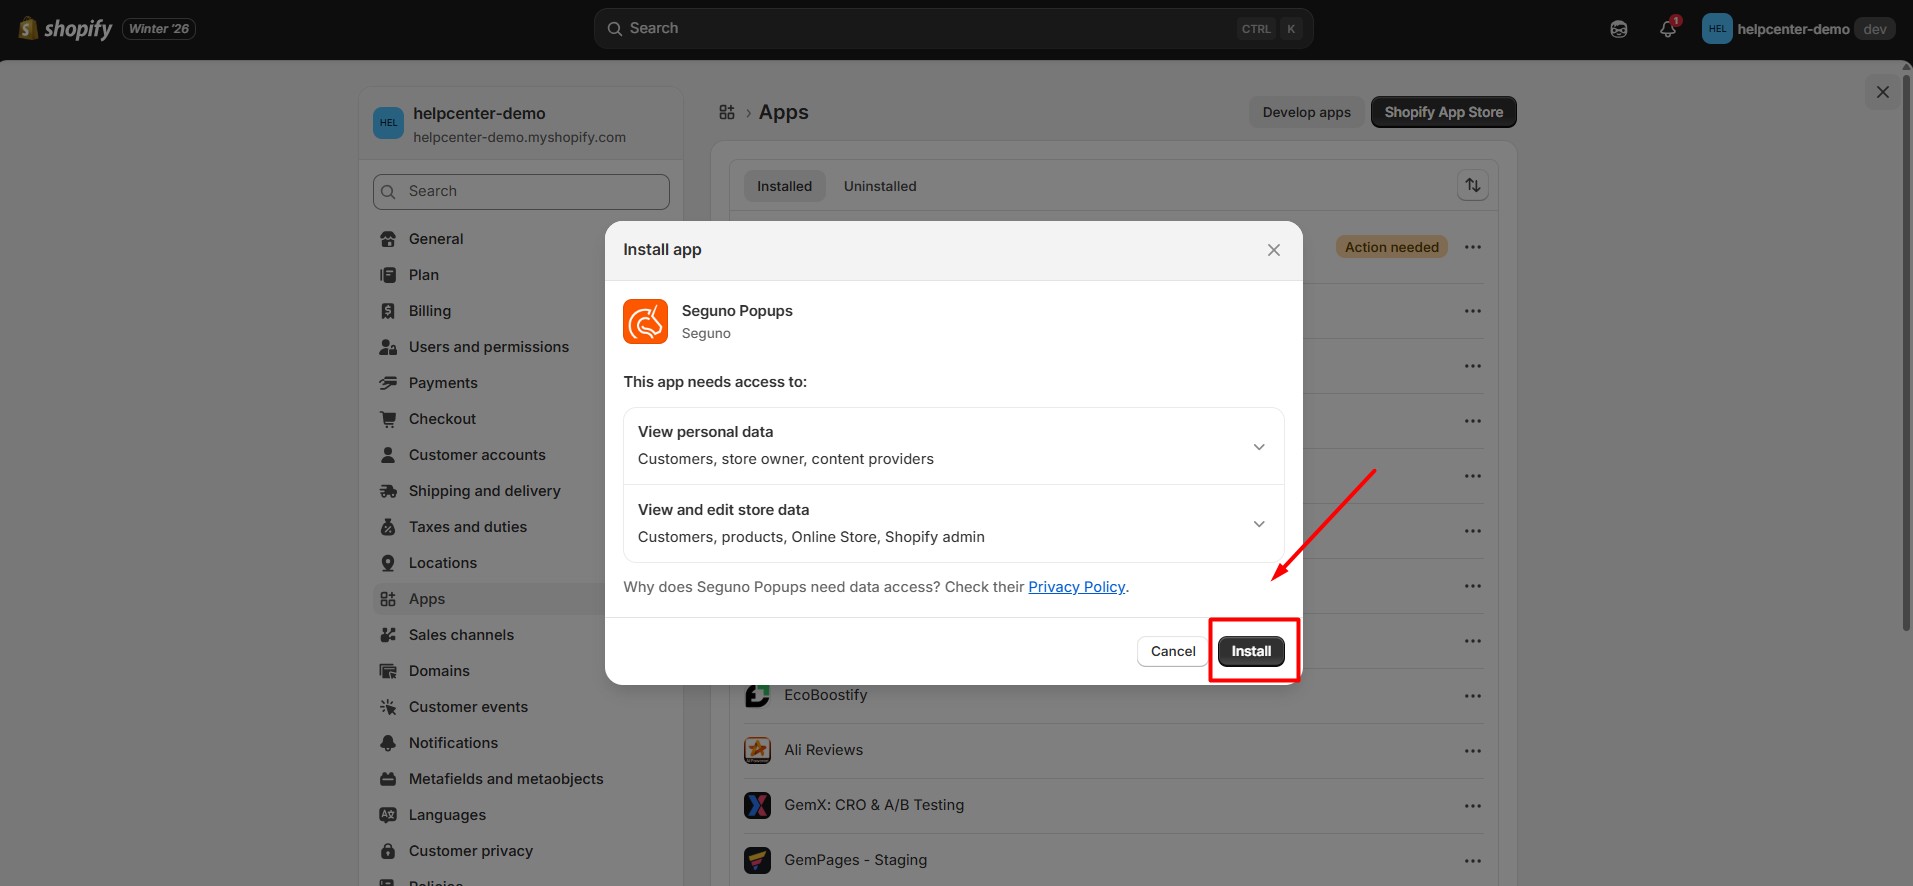The image size is (1913, 886).
Task: Click the Cancel button
Action: pos(1173,651)
